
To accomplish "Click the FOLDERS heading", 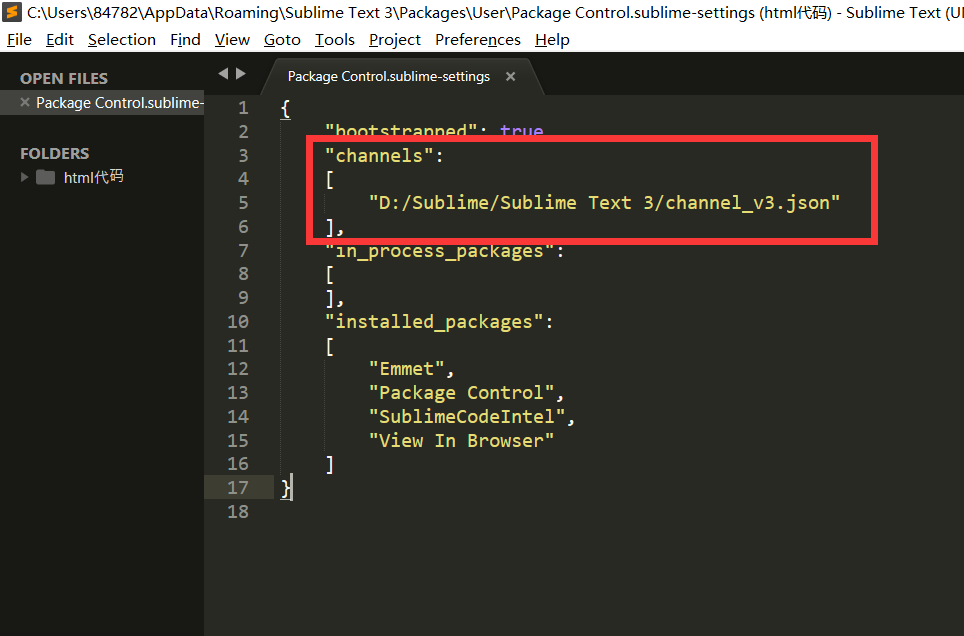I will coord(55,153).
